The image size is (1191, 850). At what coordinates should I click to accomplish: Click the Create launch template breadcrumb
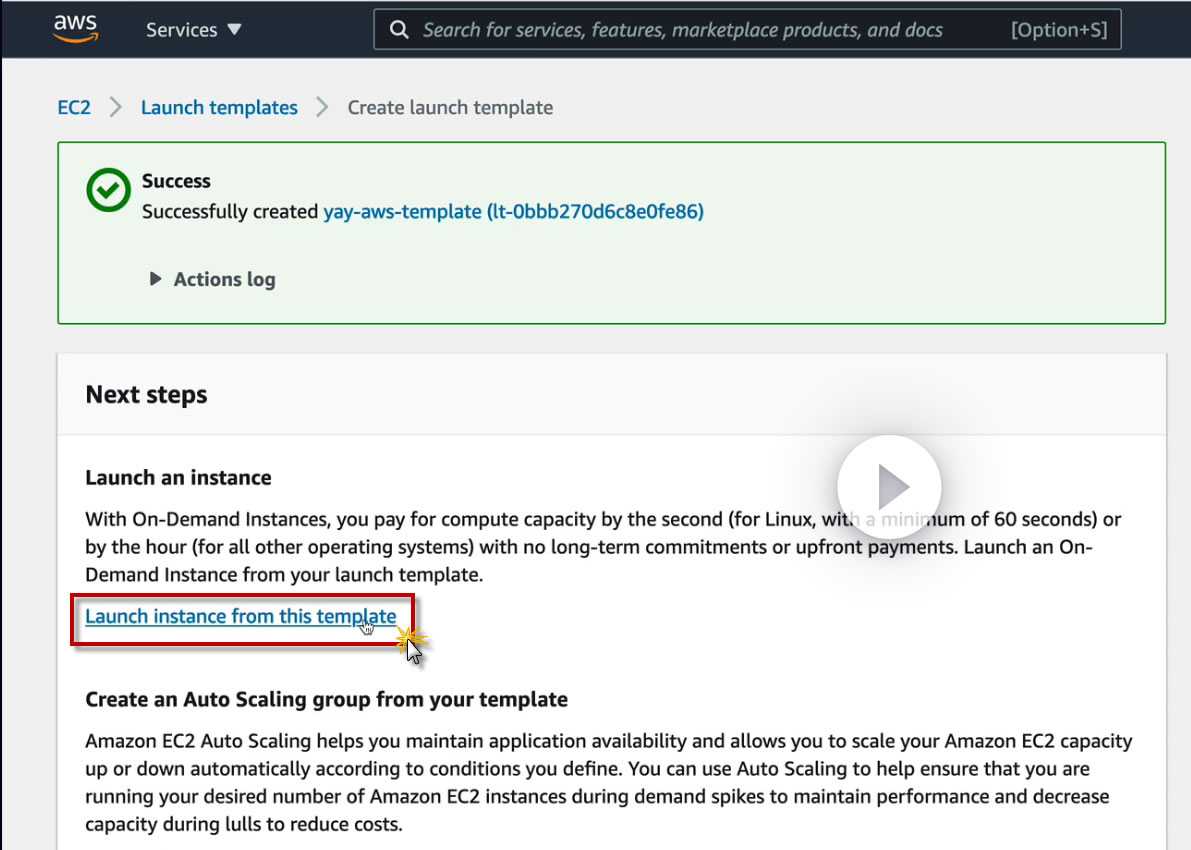450,108
